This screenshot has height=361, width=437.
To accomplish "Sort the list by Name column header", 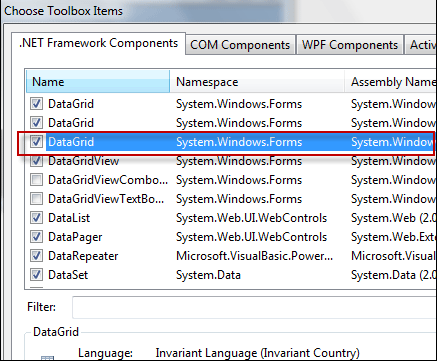I will pyautogui.click(x=98, y=82).
